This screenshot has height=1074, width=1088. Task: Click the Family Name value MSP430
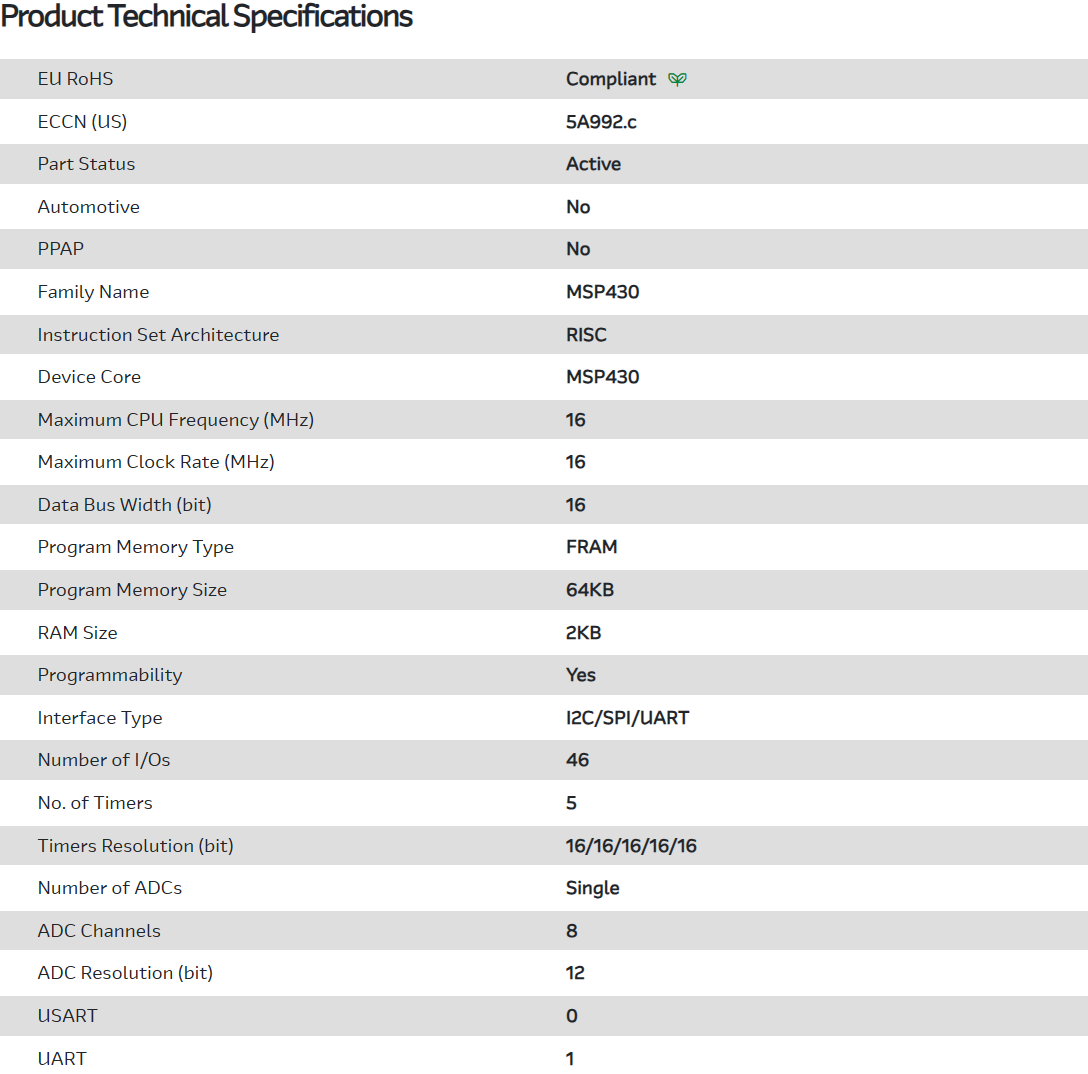tap(602, 292)
